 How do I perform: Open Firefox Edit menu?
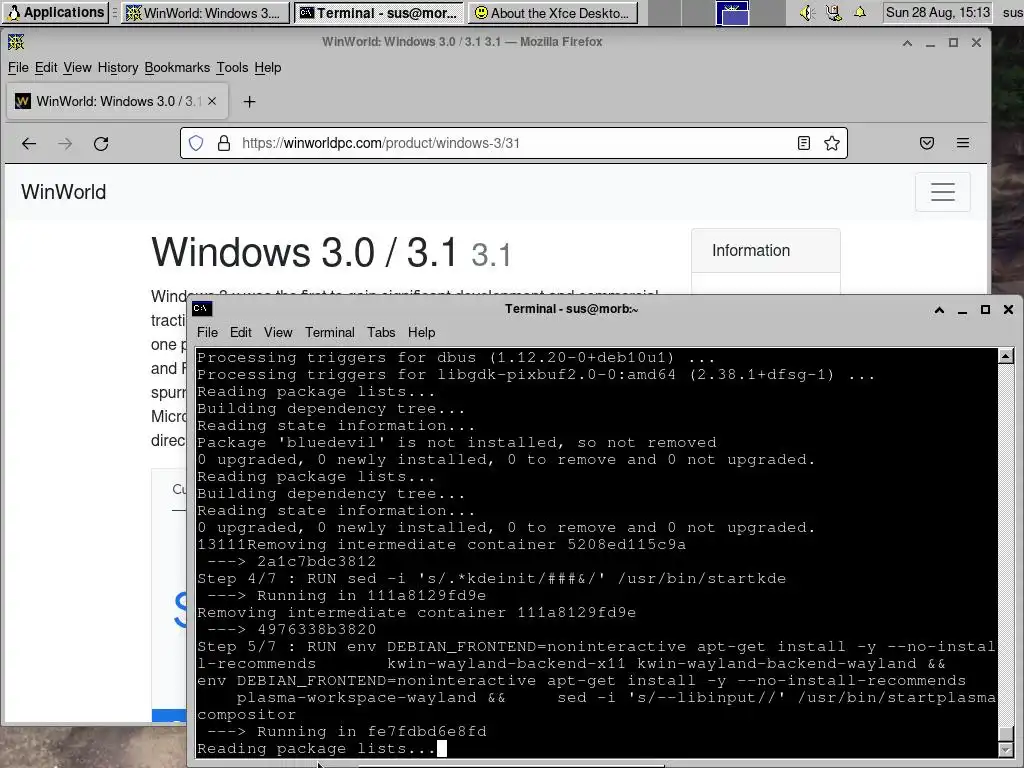coord(46,67)
